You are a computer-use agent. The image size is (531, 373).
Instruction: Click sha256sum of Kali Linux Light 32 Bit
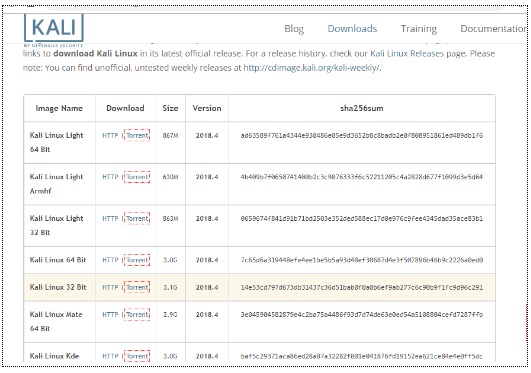(362, 219)
